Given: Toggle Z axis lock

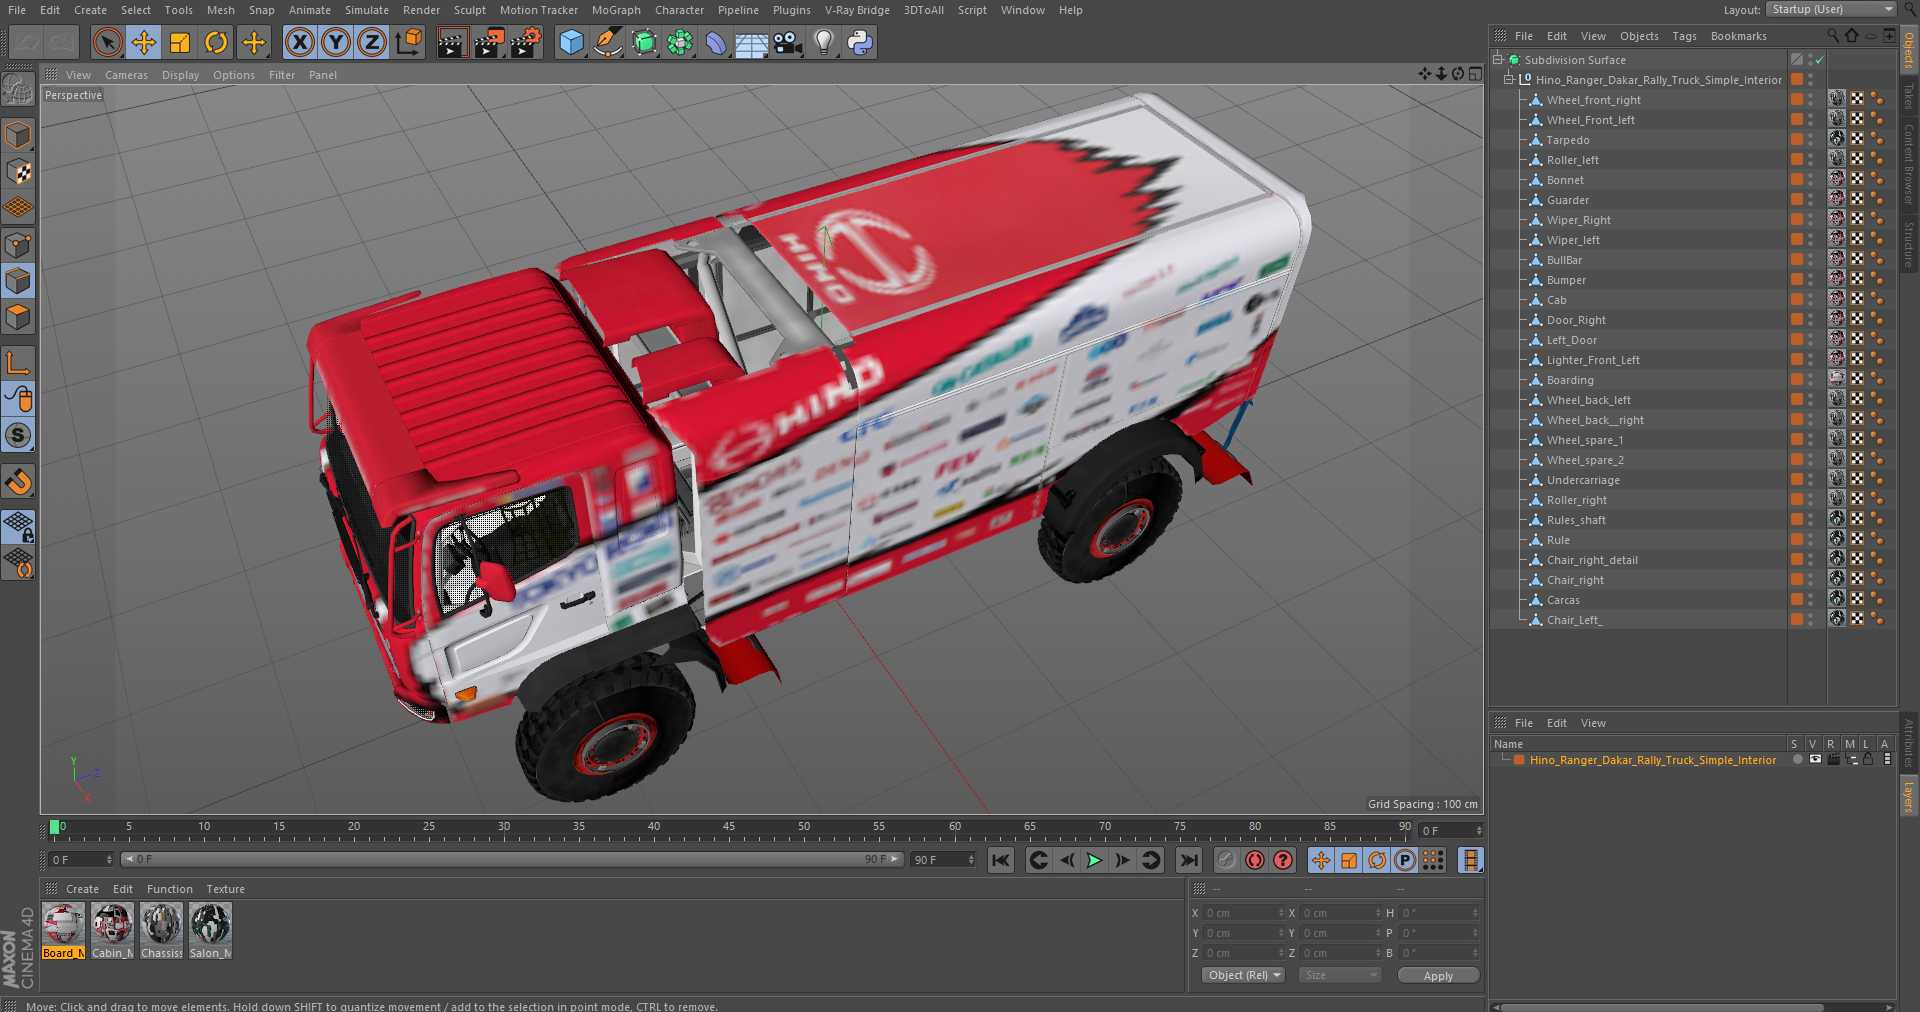Looking at the screenshot, I should point(372,42).
